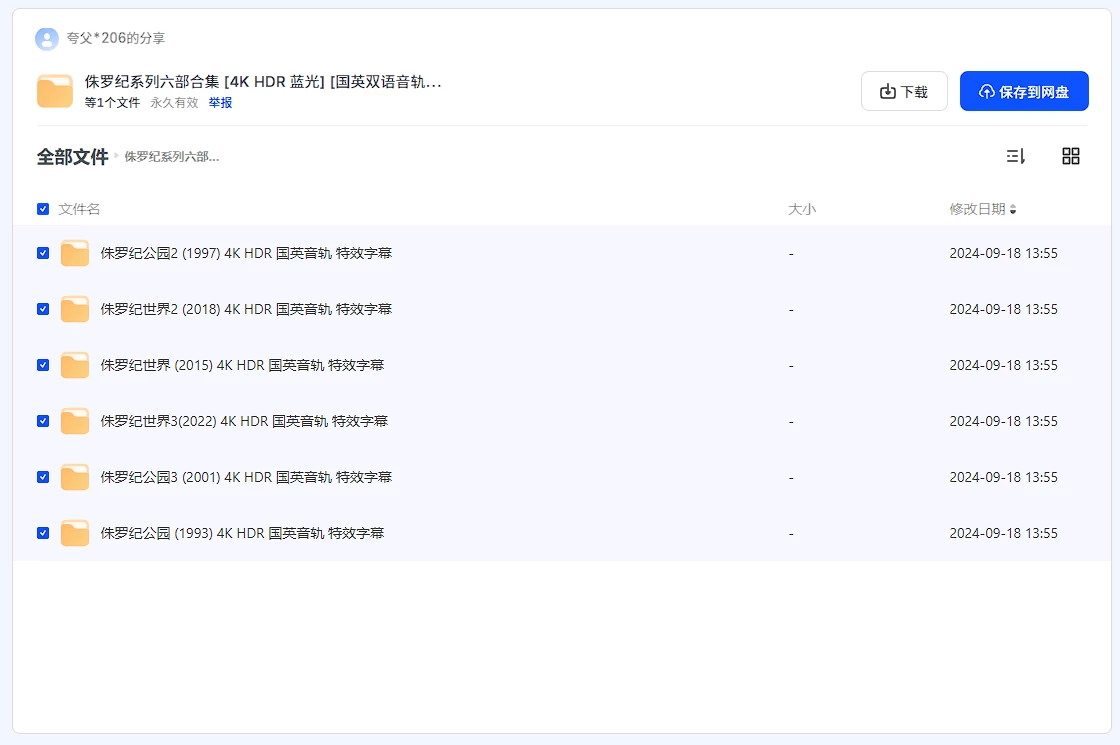
Task: Click the 大小 column header
Action: coord(802,209)
